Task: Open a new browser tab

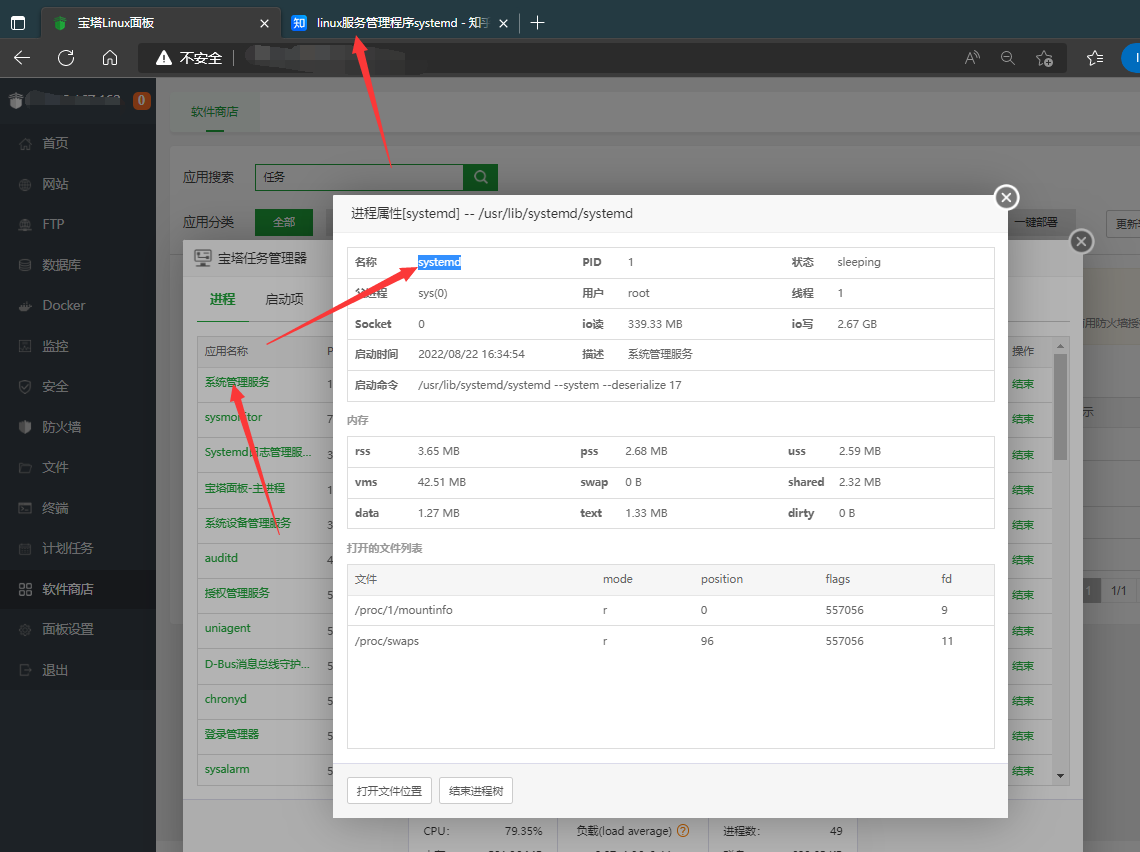Action: pos(537,23)
